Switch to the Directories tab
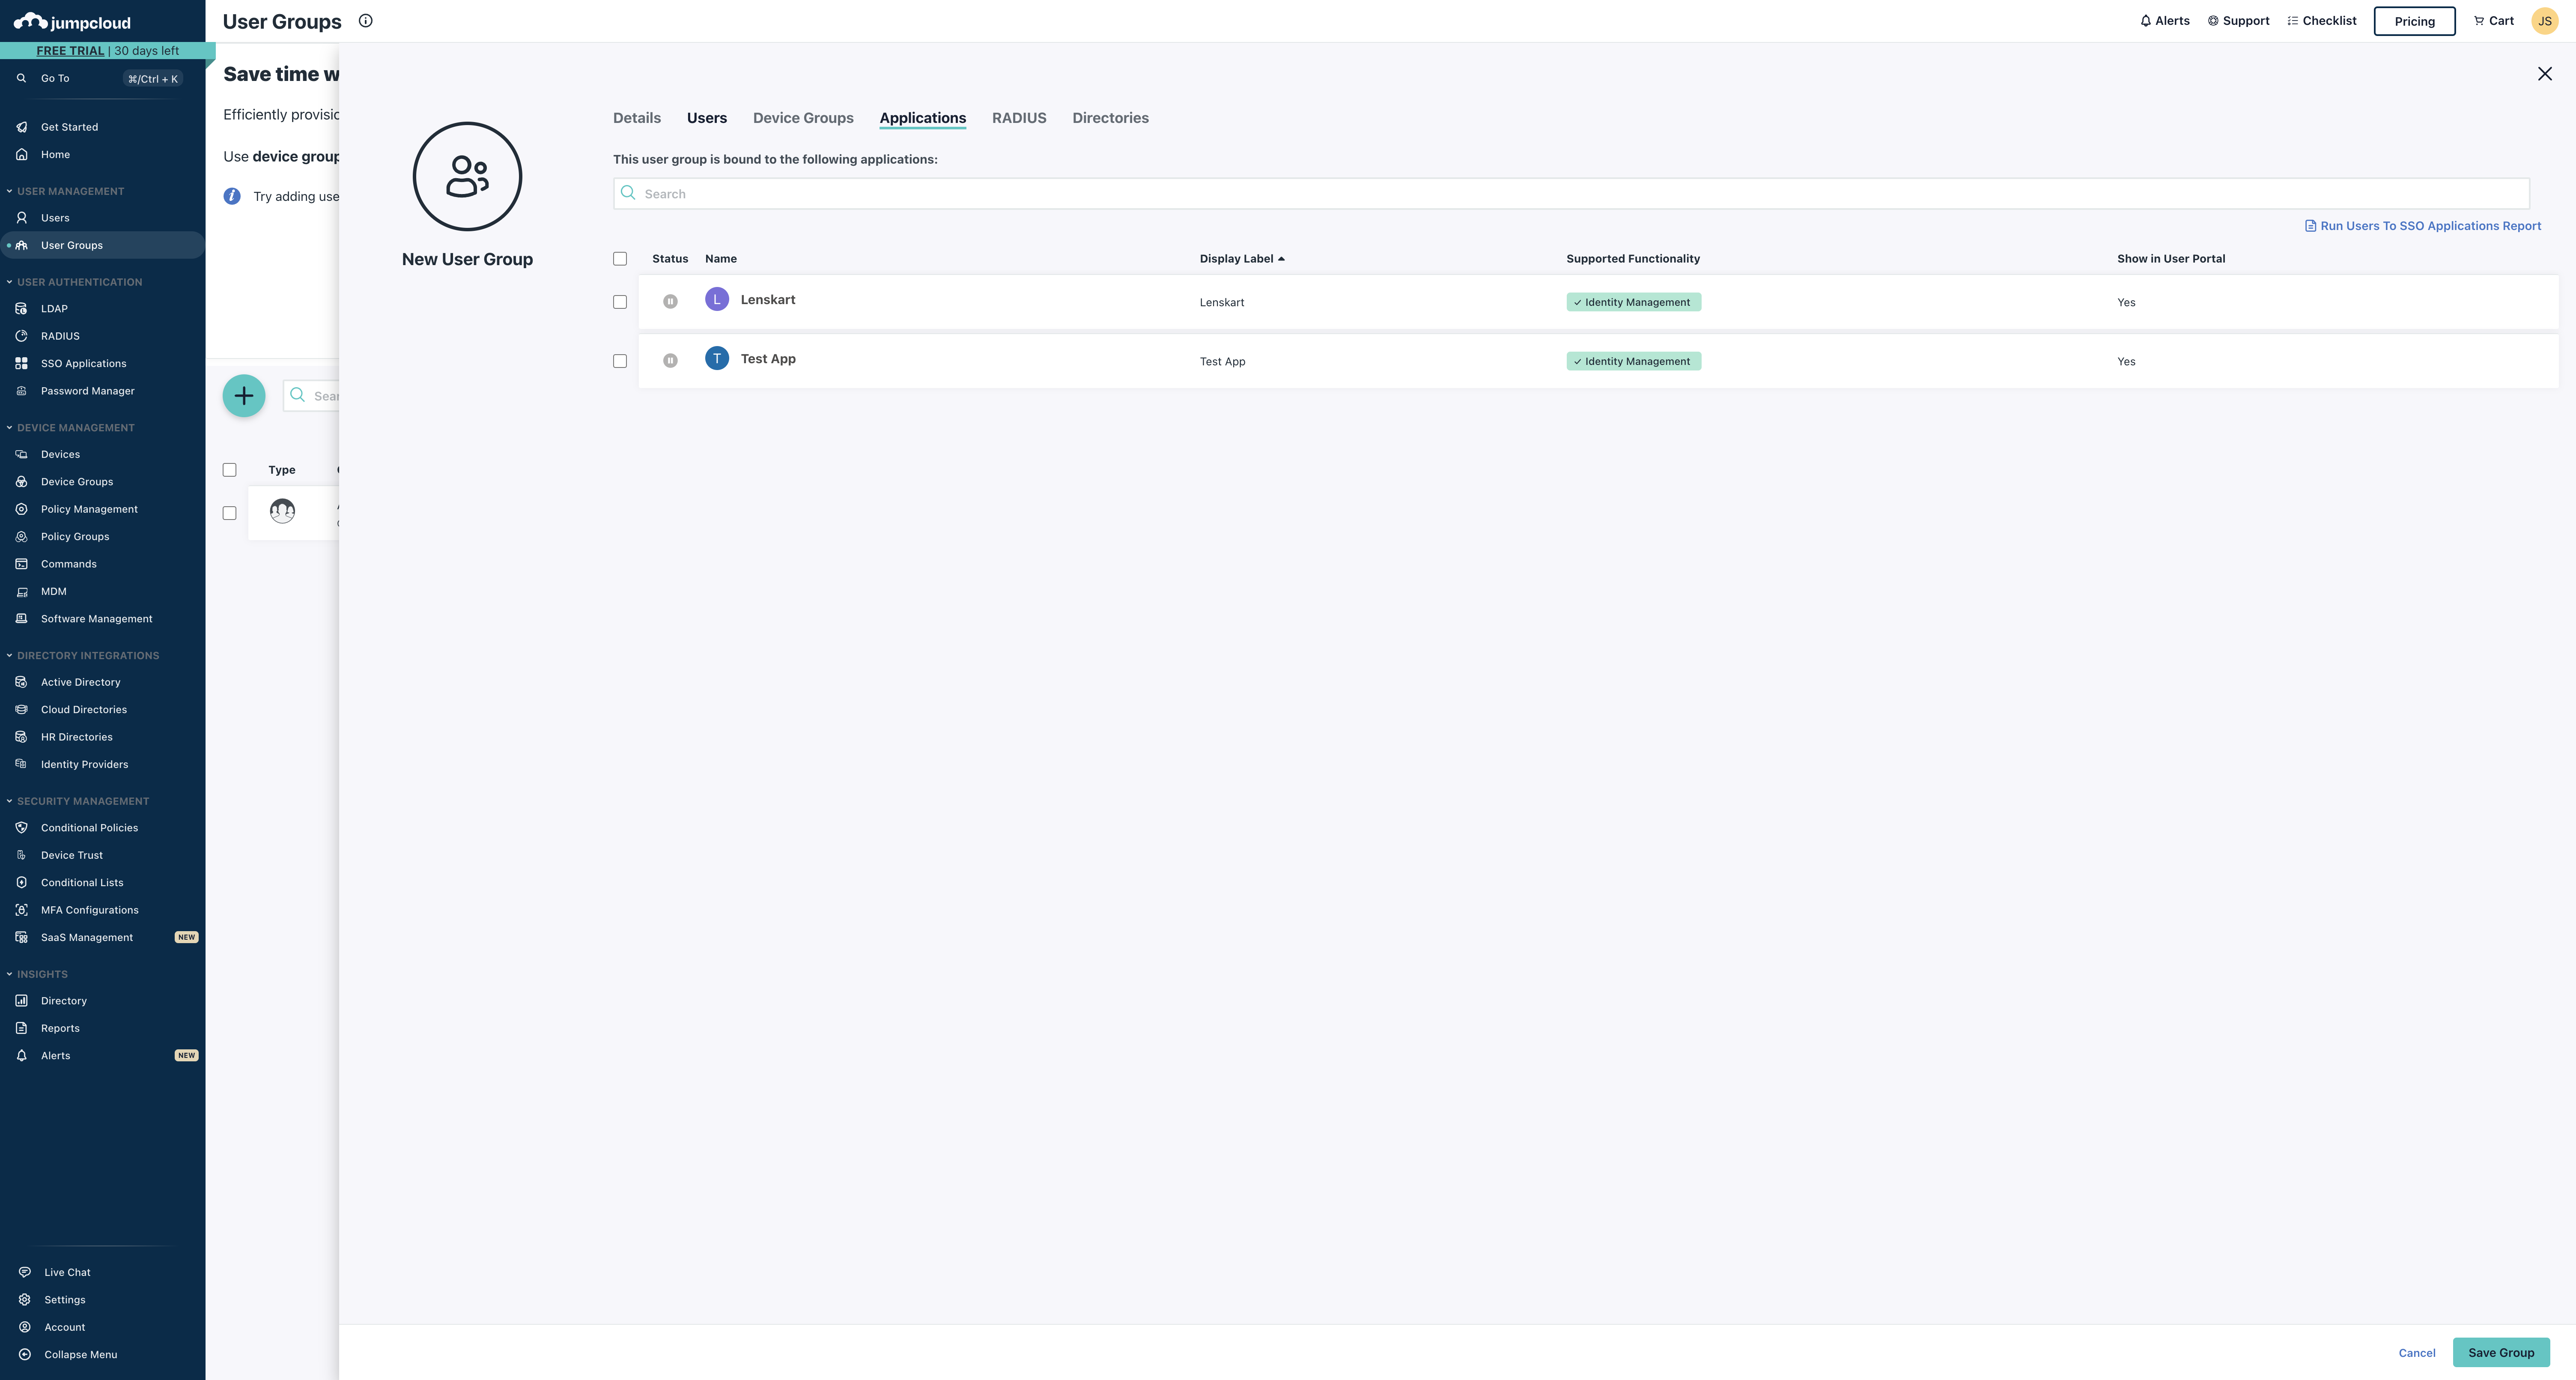This screenshot has width=2576, height=1380. pyautogui.click(x=1110, y=118)
